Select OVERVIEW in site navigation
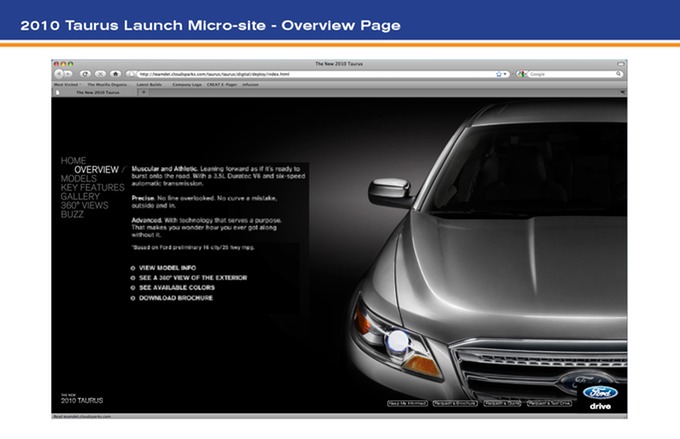 tap(96, 170)
